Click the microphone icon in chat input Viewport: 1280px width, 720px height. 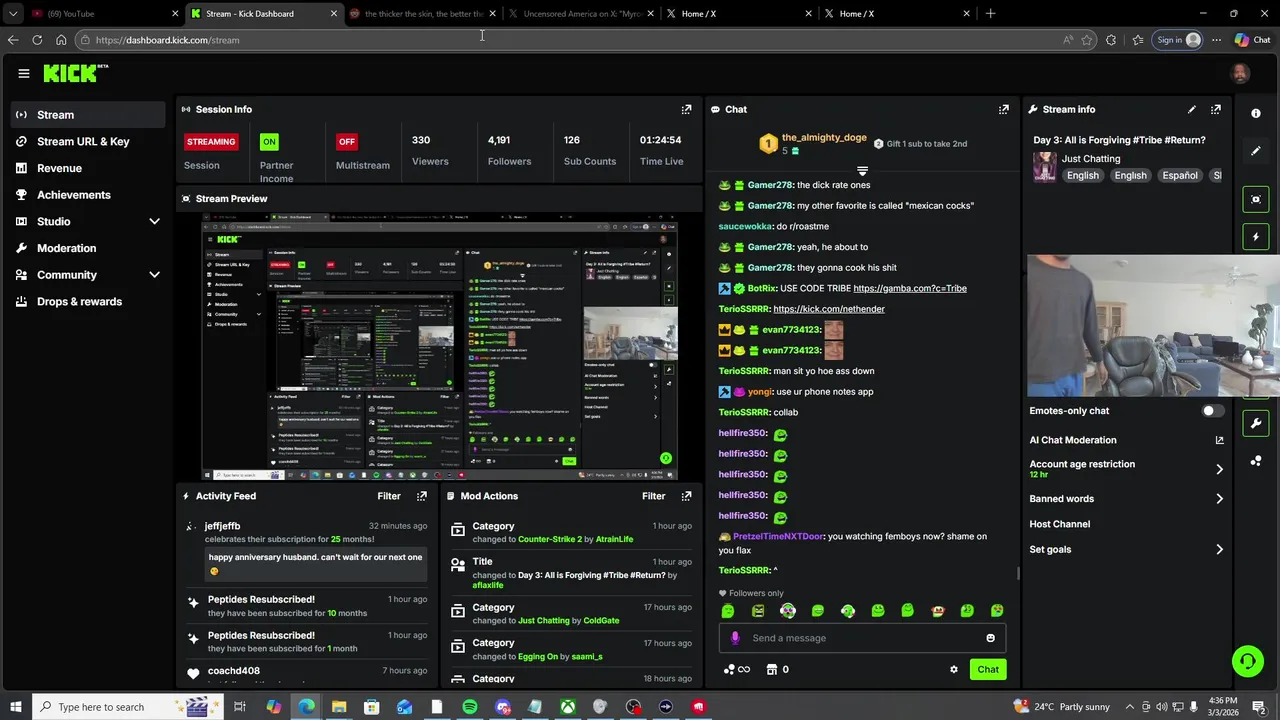click(735, 638)
